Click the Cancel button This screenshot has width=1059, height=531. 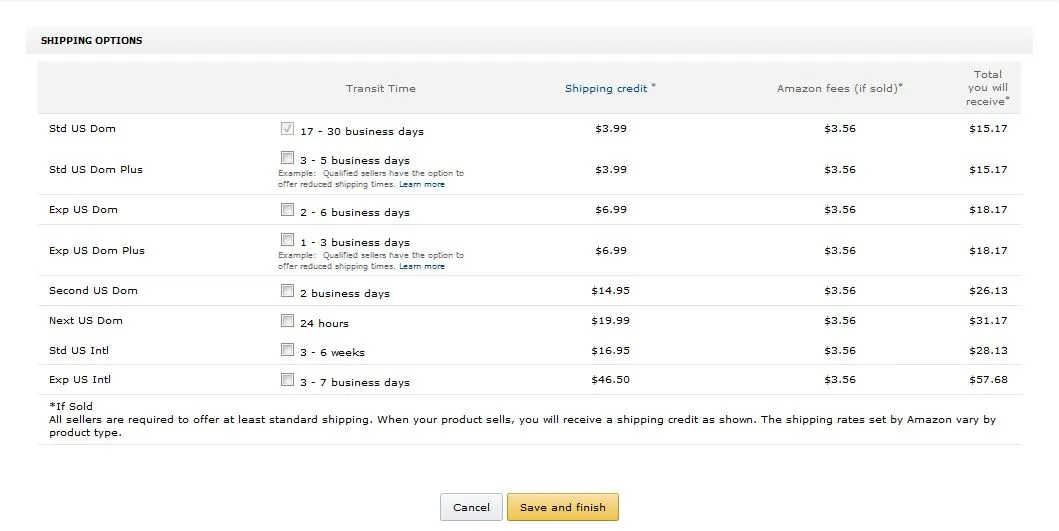(x=471, y=507)
